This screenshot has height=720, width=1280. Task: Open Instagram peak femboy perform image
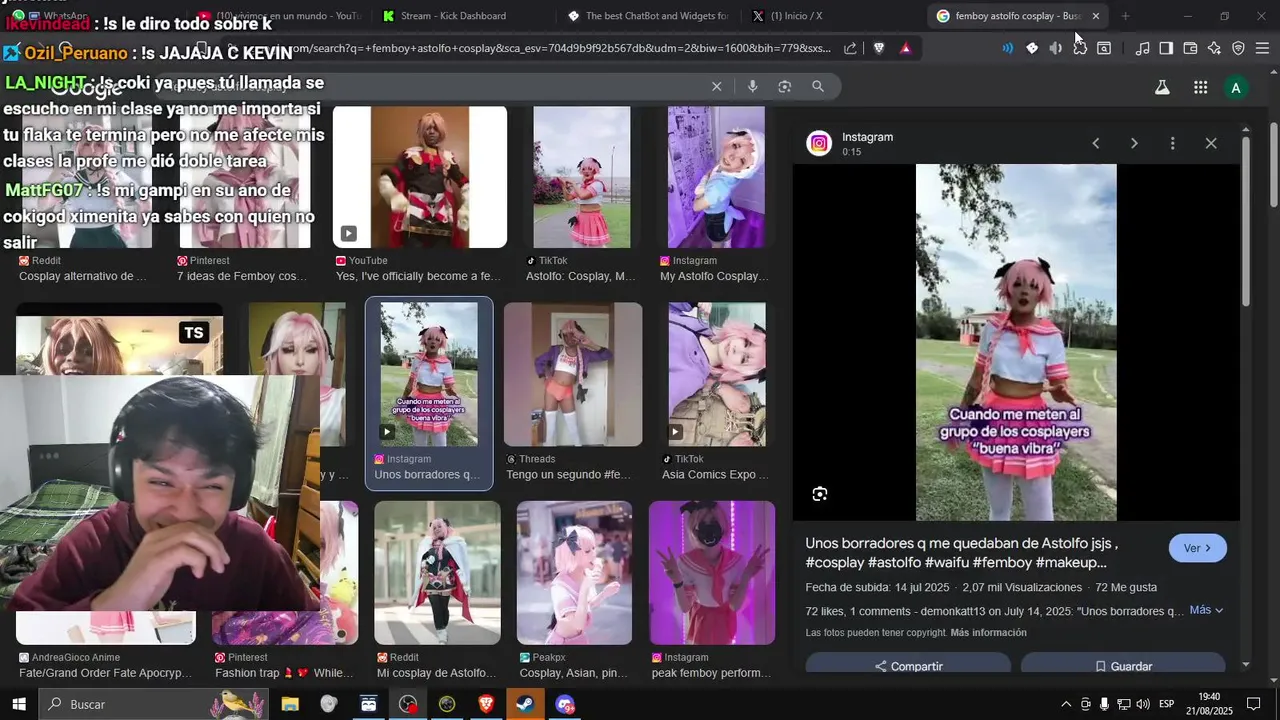click(712, 573)
